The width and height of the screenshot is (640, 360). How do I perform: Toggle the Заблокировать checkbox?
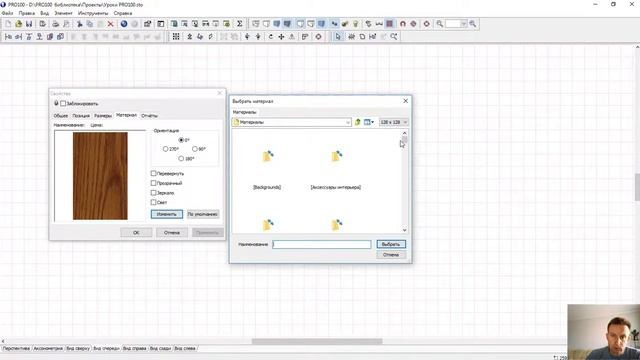63,104
